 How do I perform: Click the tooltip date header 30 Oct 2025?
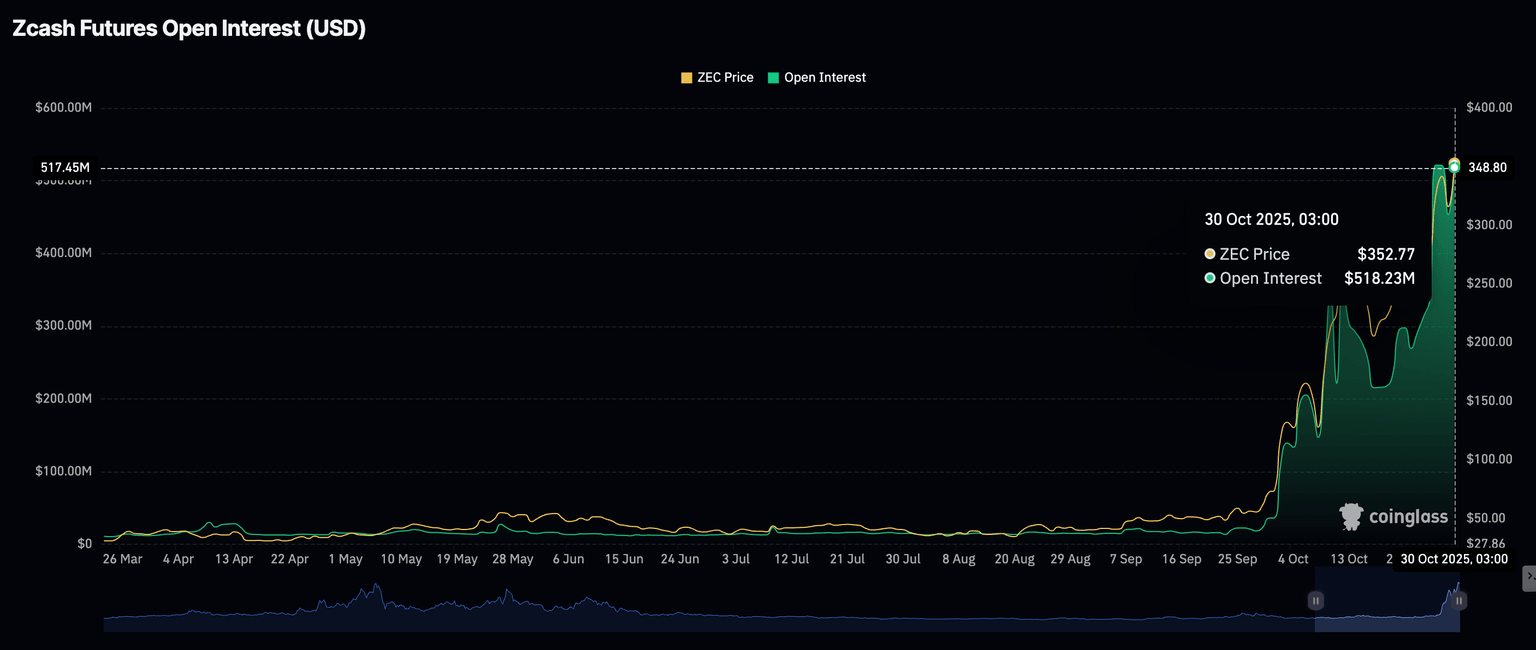point(1271,220)
